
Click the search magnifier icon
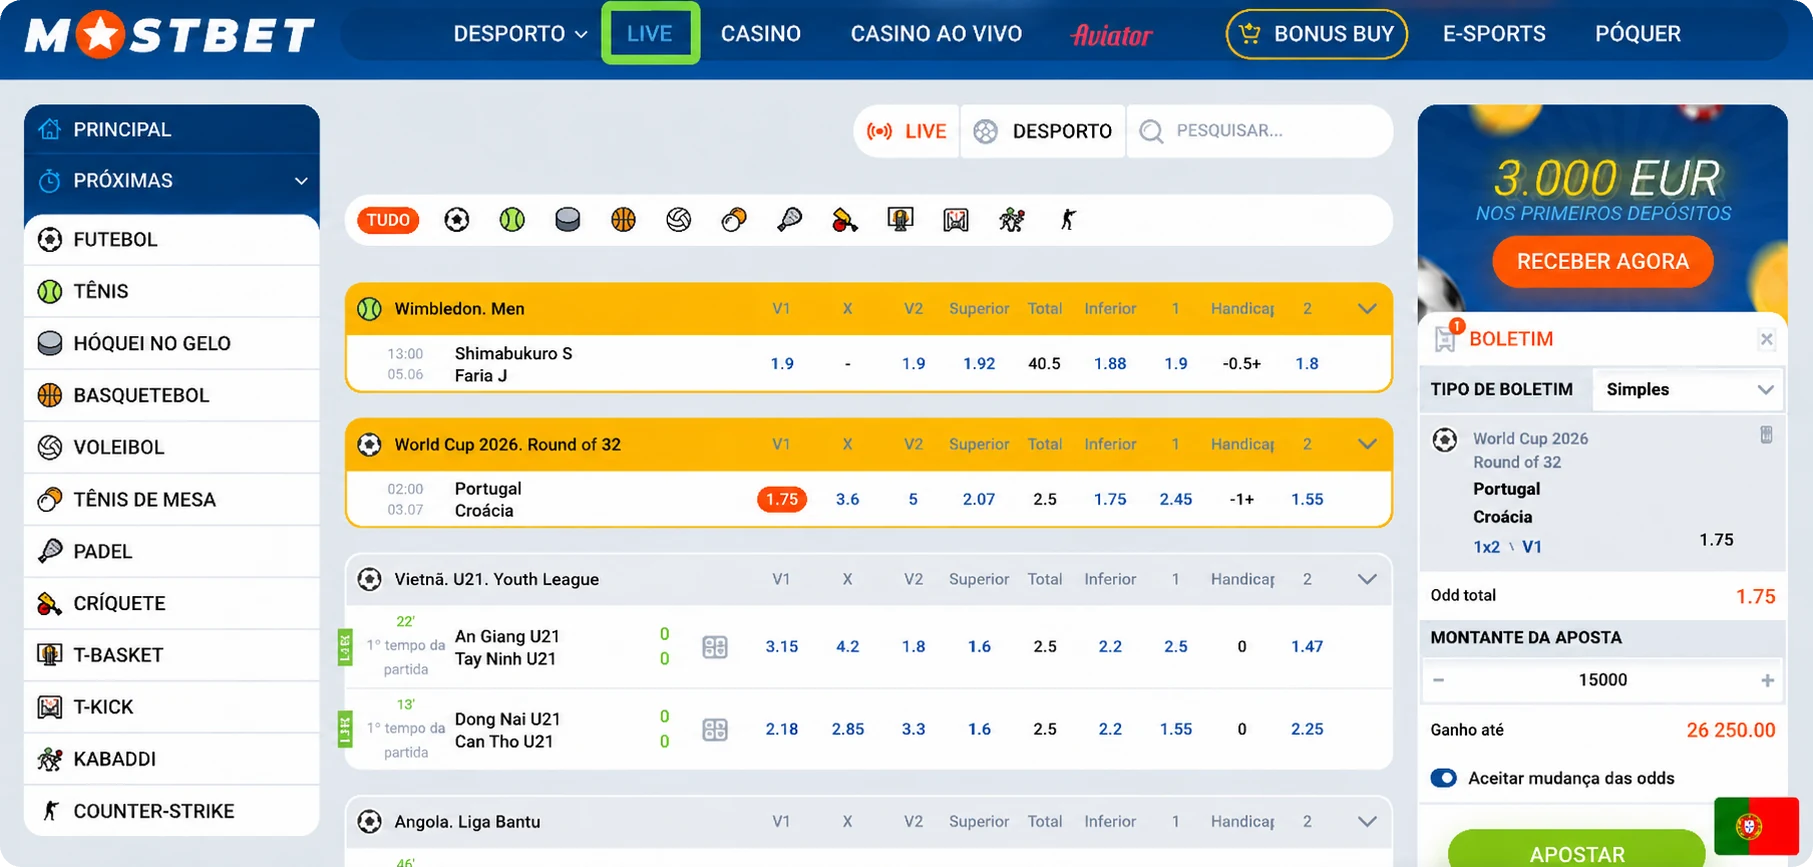pyautogui.click(x=1151, y=131)
